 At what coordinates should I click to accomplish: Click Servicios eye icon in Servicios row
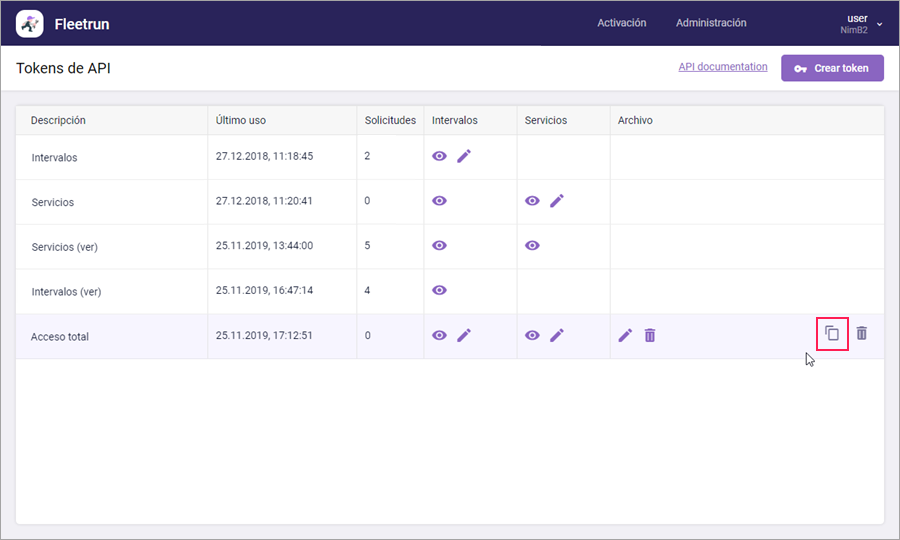(x=532, y=201)
